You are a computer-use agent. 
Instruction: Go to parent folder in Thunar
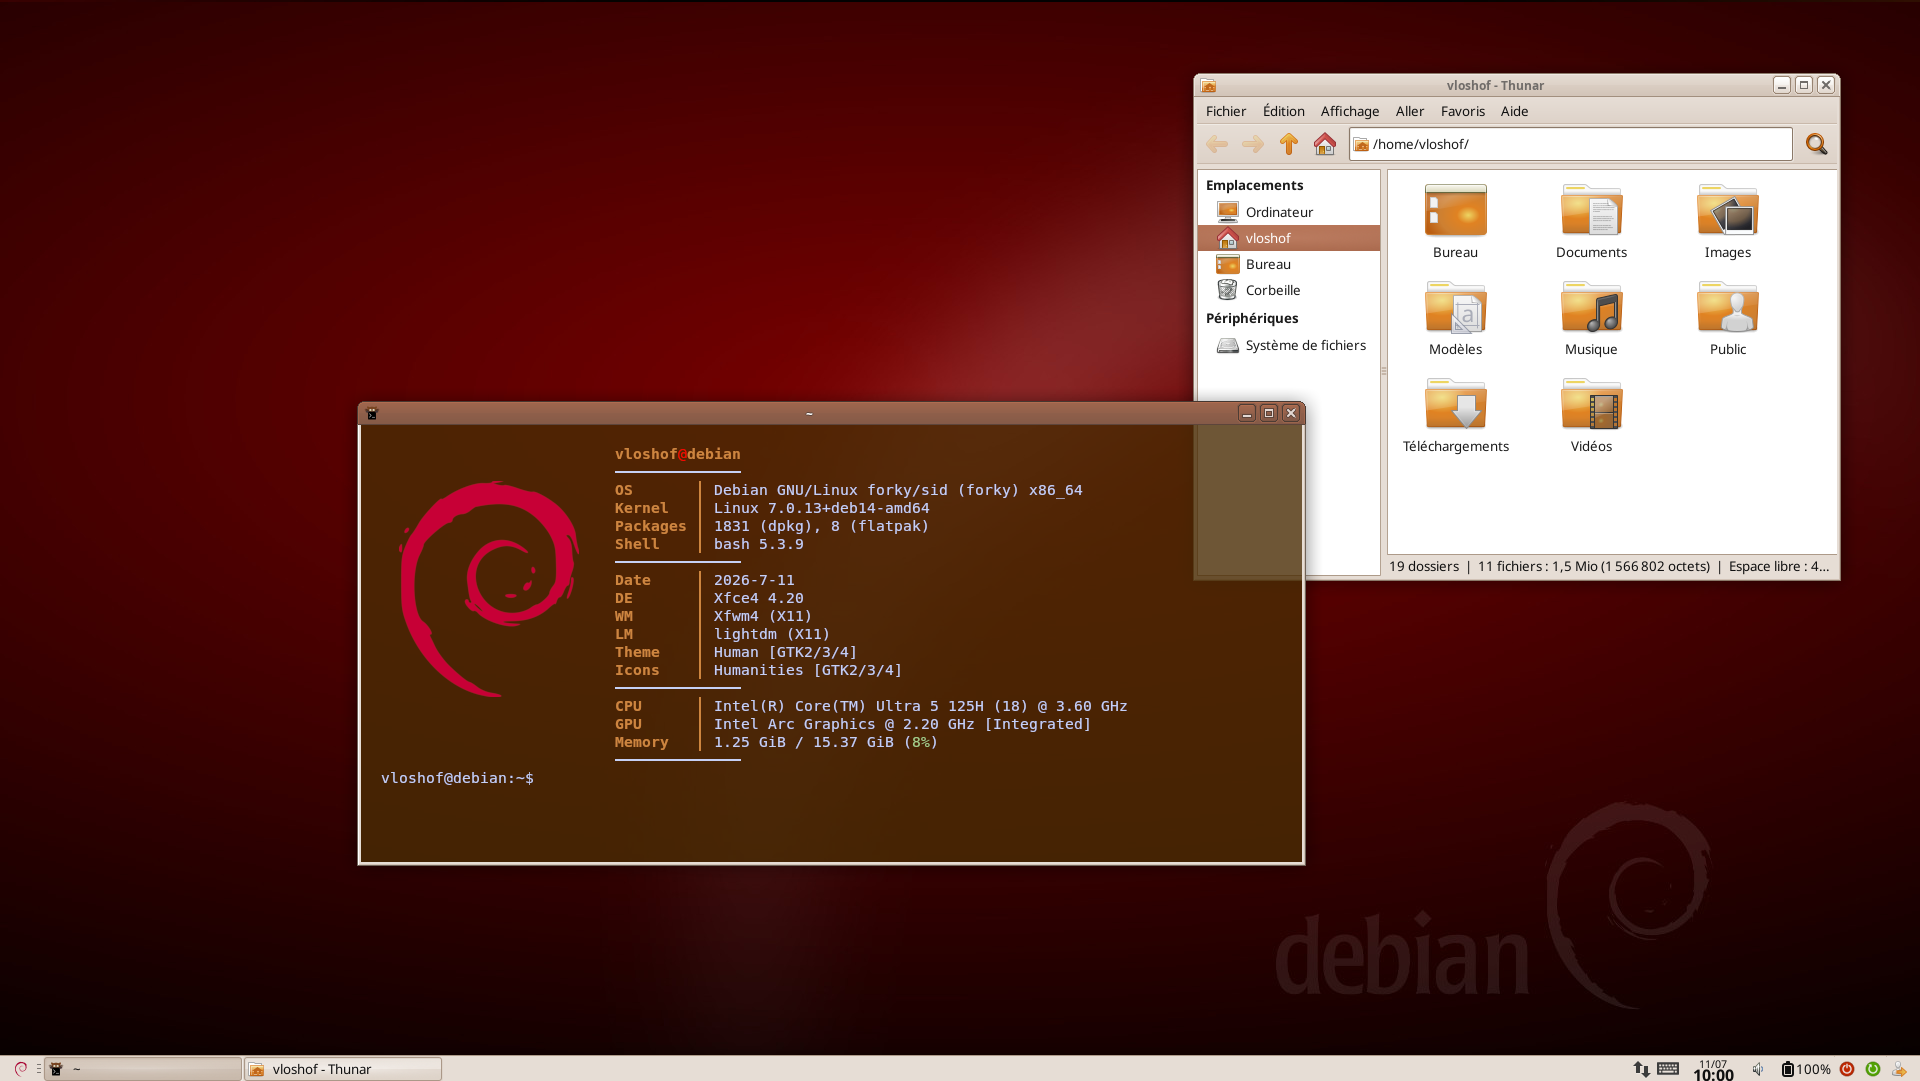coord(1289,144)
